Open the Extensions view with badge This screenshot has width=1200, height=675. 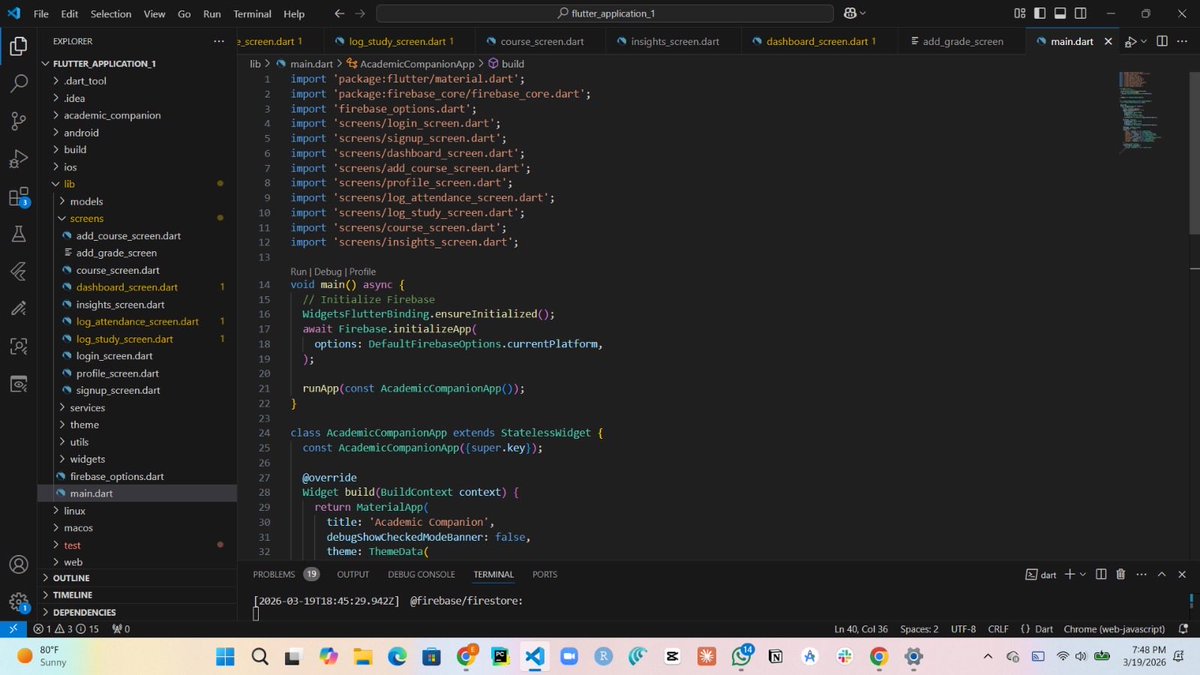18,197
